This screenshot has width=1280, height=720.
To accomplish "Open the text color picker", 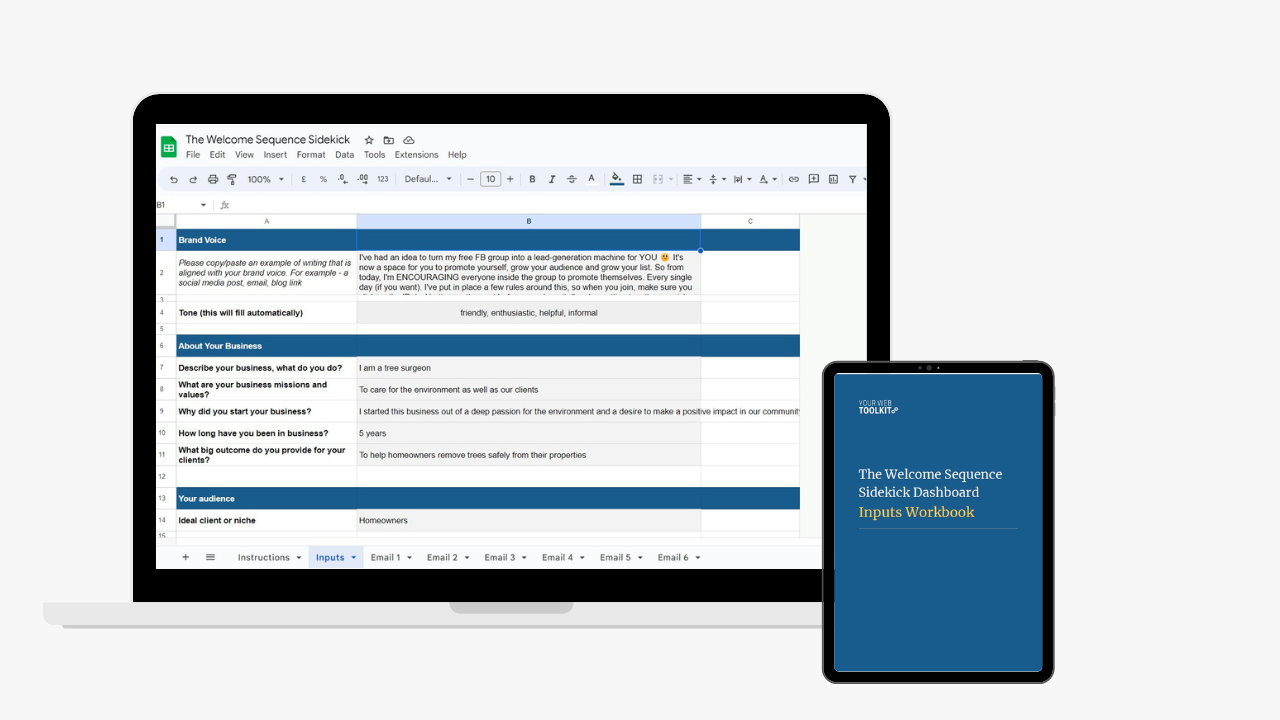I will (591, 180).
